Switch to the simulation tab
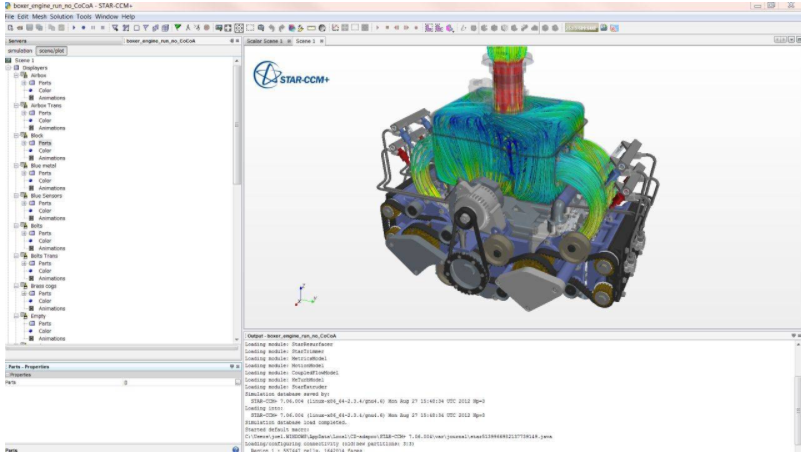The height and width of the screenshot is (461, 801). point(20,50)
